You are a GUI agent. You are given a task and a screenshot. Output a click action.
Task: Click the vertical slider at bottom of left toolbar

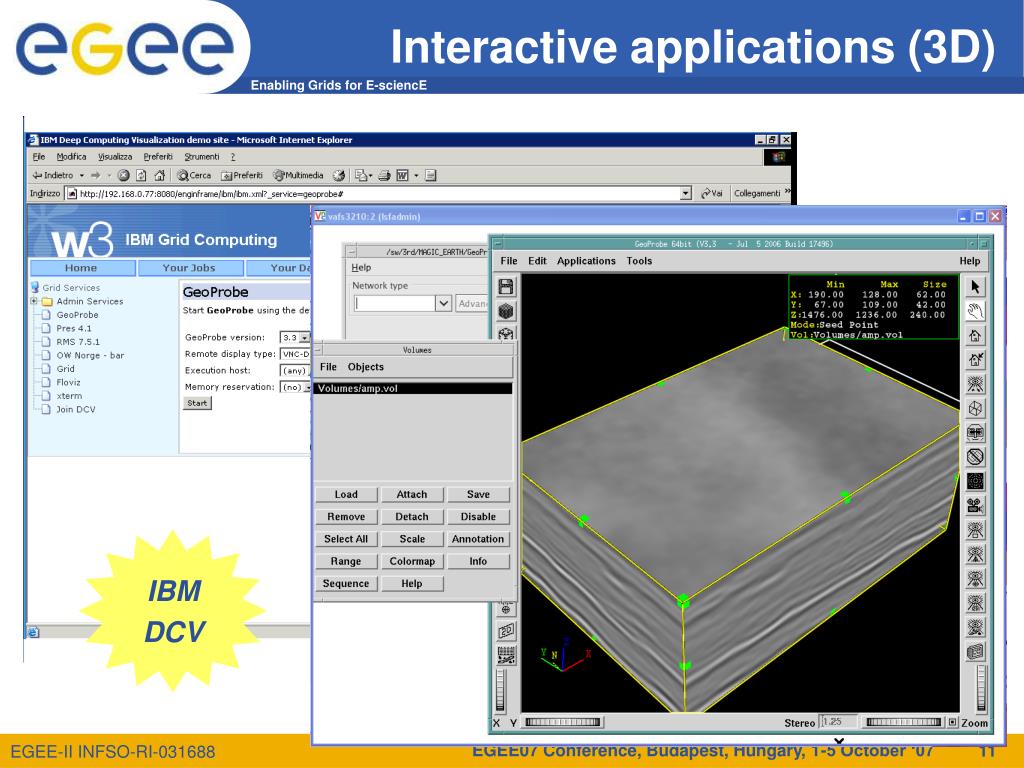point(501,690)
